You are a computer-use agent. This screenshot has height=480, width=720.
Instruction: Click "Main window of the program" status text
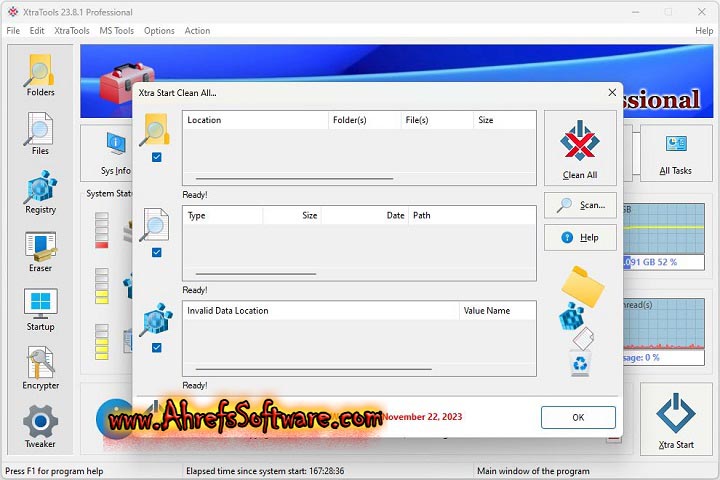click(x=533, y=471)
